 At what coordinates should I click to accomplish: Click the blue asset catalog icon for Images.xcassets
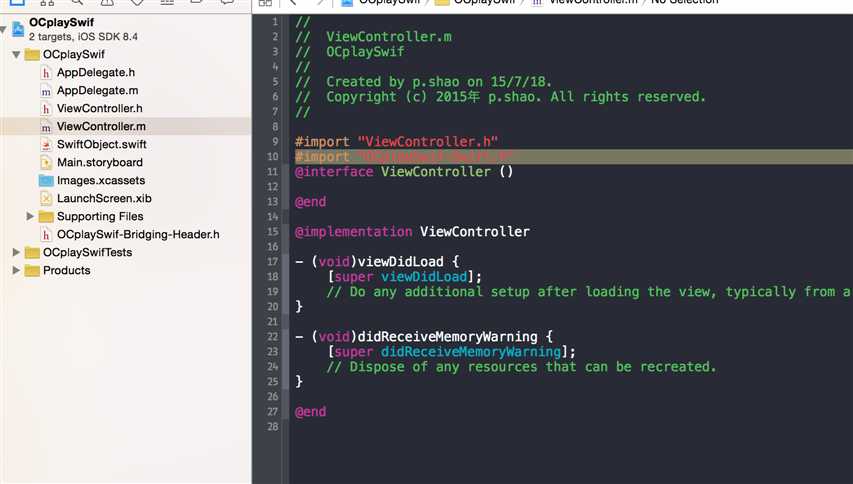point(46,180)
